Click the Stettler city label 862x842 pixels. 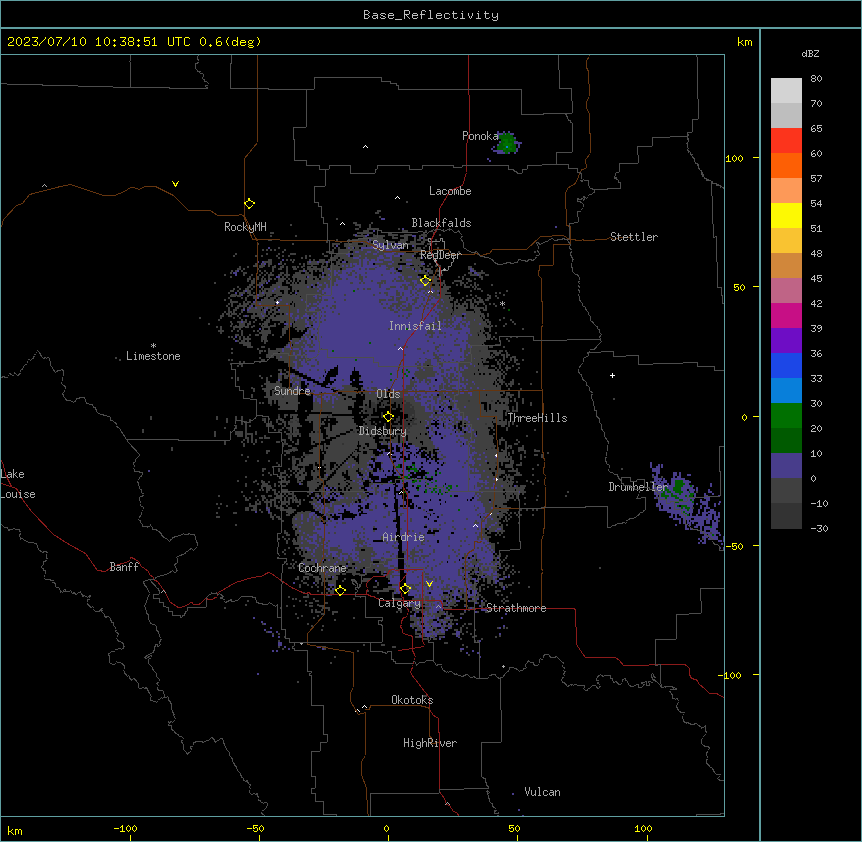tap(634, 237)
